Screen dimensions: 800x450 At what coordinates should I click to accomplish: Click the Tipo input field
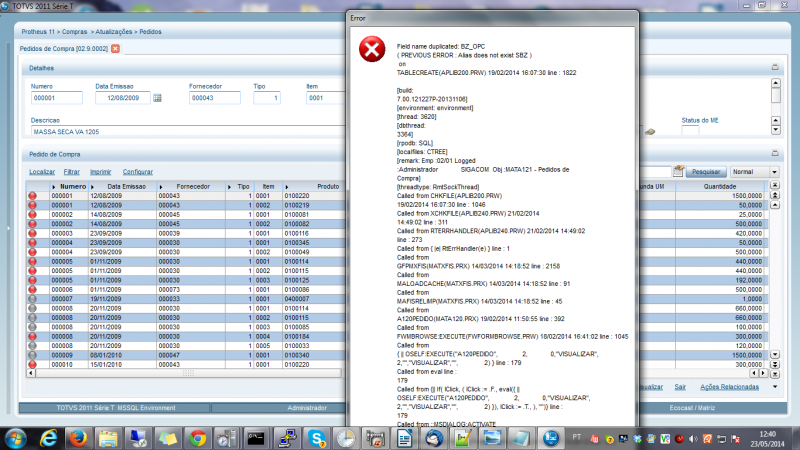[266, 98]
